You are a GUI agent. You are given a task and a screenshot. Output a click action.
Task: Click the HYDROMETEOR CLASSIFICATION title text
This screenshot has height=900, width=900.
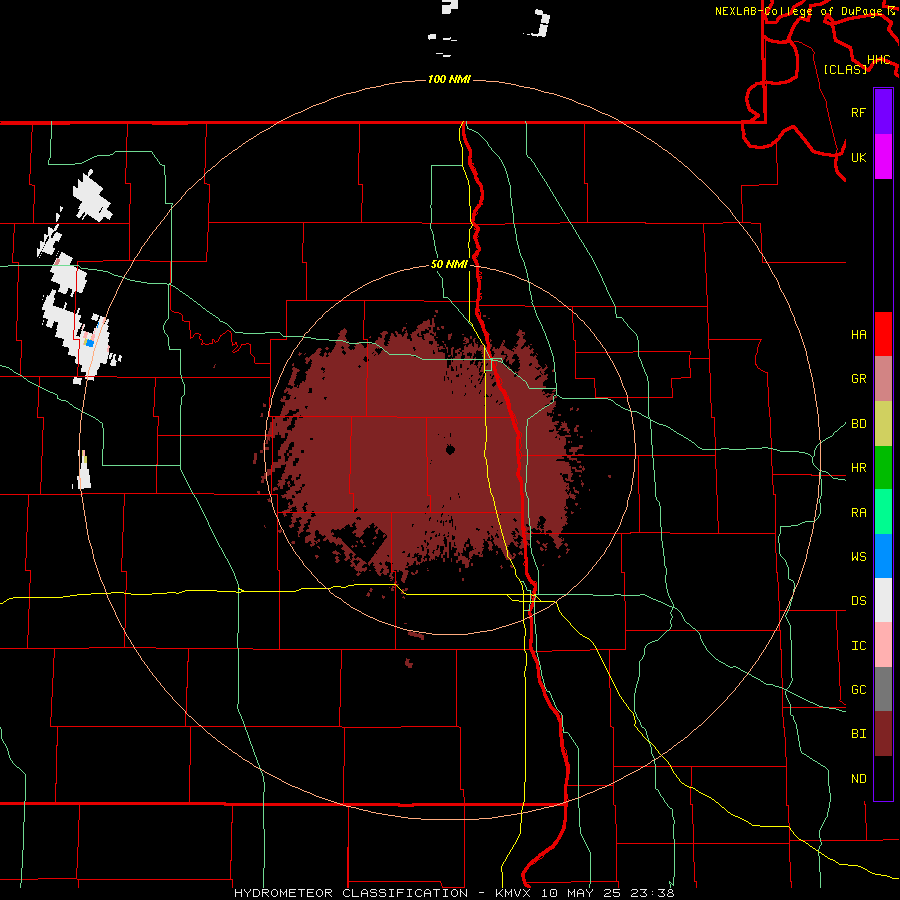(x=351, y=893)
